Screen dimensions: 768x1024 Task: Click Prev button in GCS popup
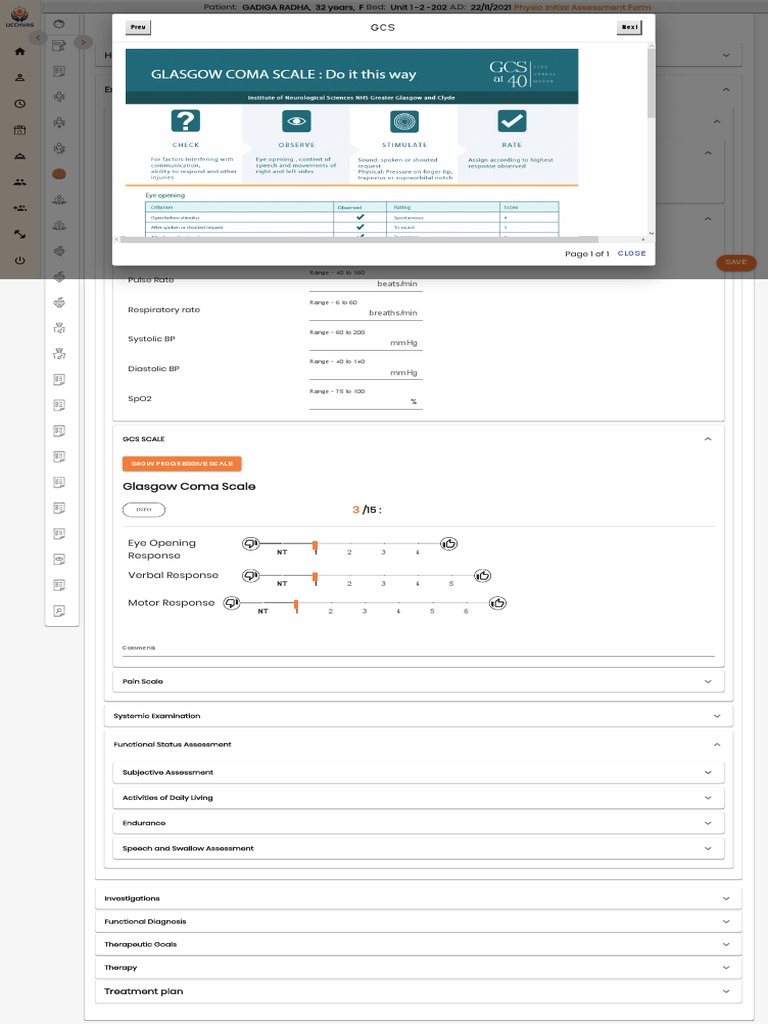click(138, 28)
